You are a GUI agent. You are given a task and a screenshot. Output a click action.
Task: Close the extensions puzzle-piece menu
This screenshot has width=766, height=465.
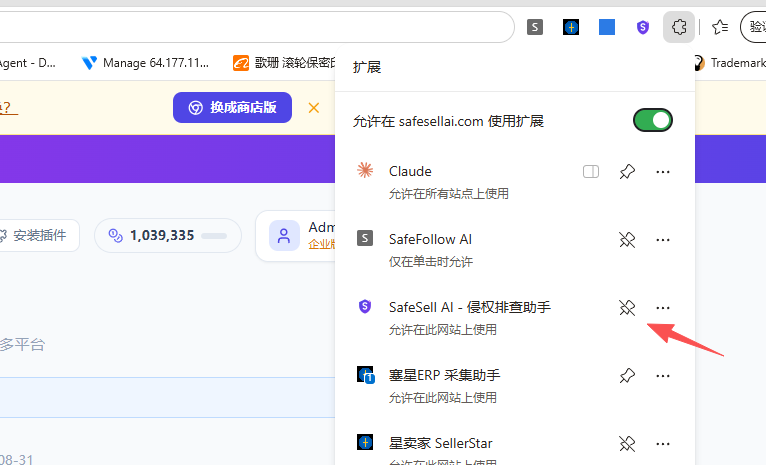point(679,27)
